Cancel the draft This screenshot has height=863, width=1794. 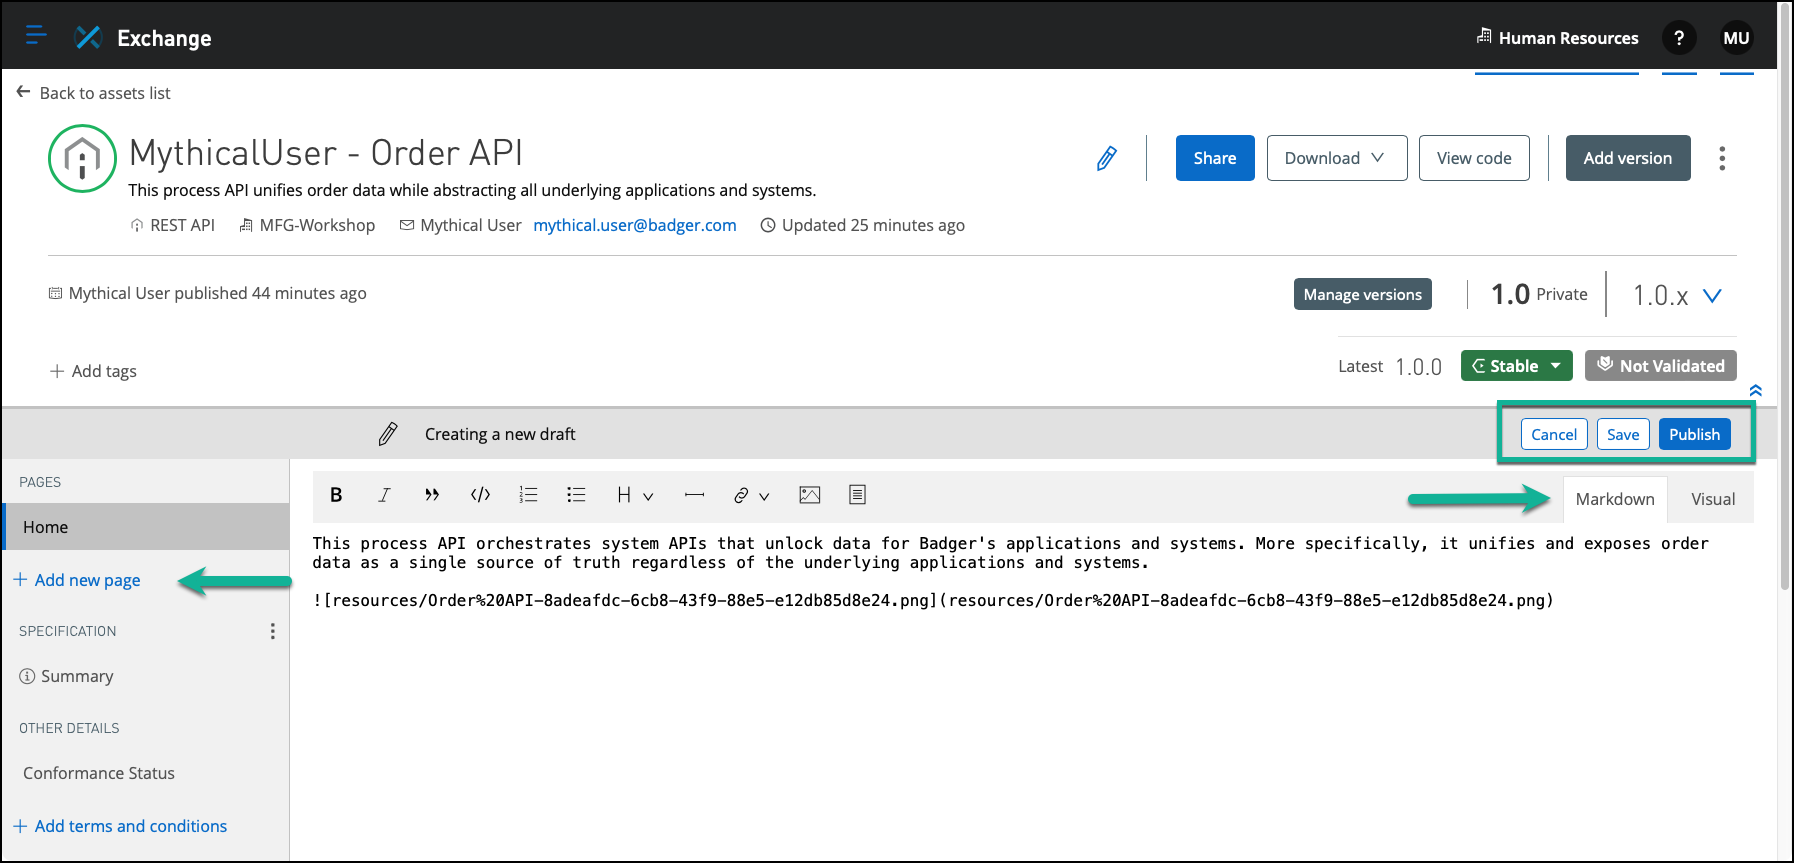point(1554,434)
